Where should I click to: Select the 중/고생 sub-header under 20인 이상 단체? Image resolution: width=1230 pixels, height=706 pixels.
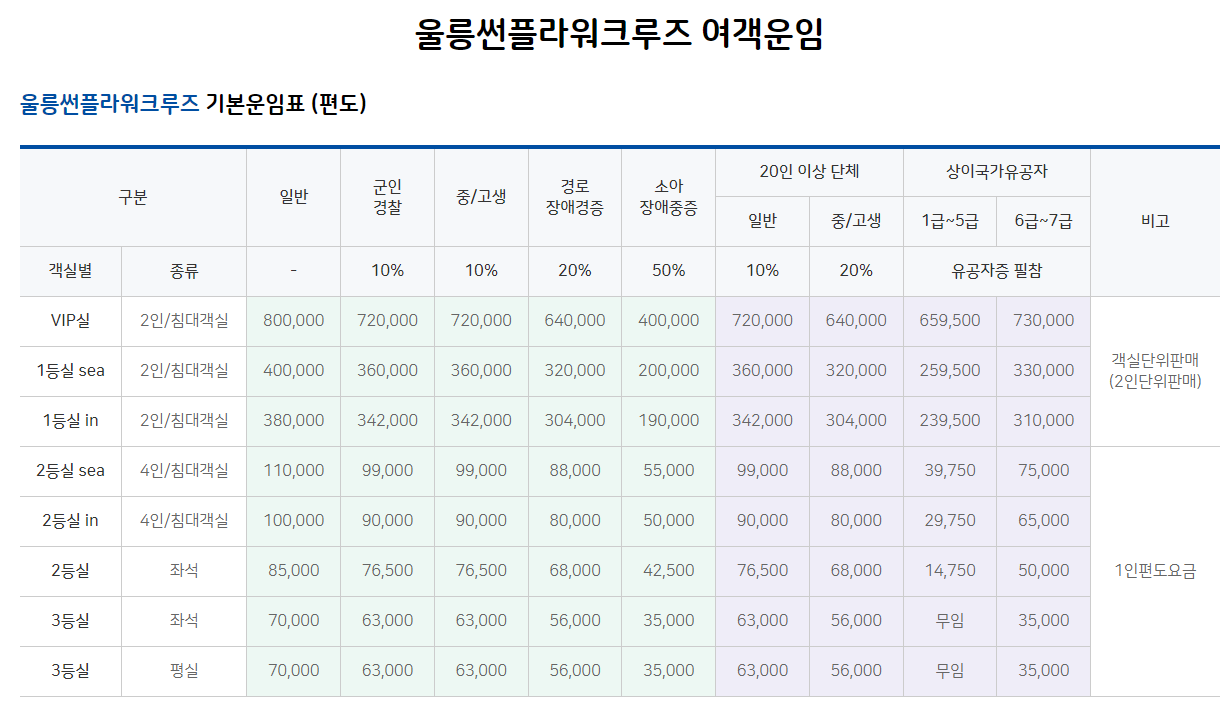click(x=857, y=221)
